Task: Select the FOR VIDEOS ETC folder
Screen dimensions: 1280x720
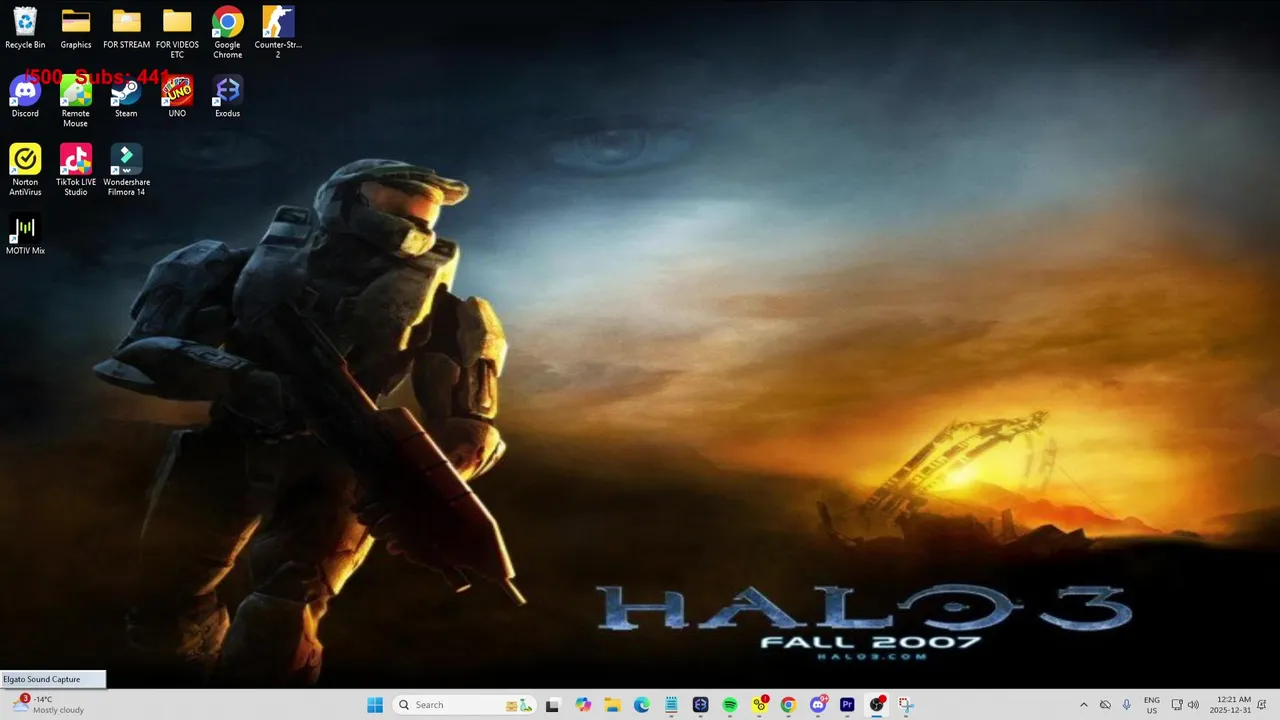Action: [177, 33]
